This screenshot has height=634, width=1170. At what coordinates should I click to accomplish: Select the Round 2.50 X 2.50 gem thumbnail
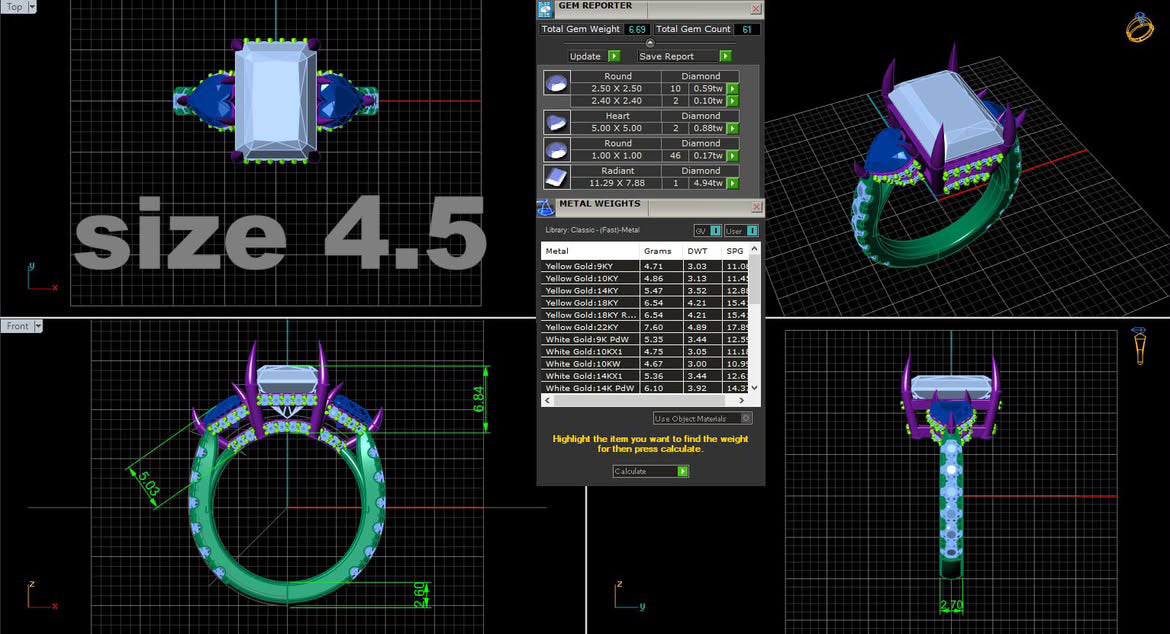click(557, 82)
